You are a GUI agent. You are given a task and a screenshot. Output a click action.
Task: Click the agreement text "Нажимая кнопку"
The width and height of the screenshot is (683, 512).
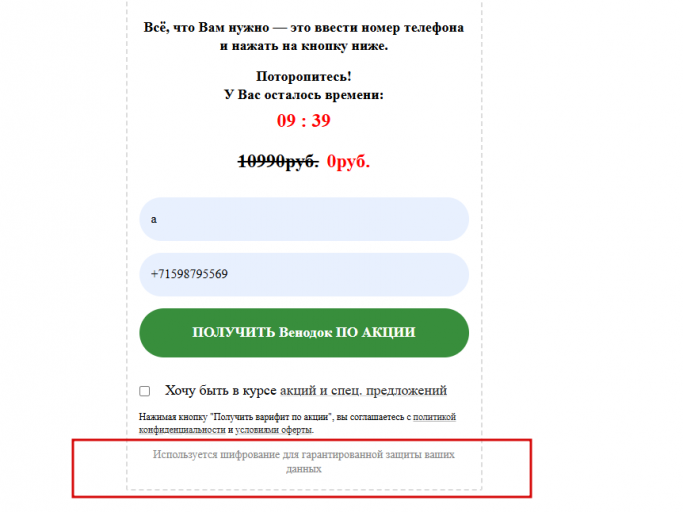click(173, 417)
